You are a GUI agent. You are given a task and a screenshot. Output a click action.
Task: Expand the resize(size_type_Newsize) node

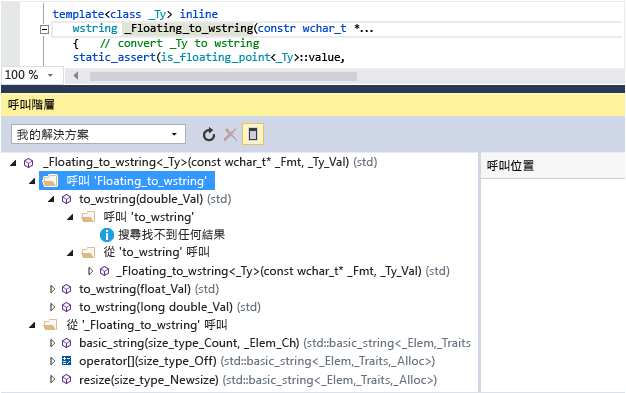pyautogui.click(x=52, y=379)
